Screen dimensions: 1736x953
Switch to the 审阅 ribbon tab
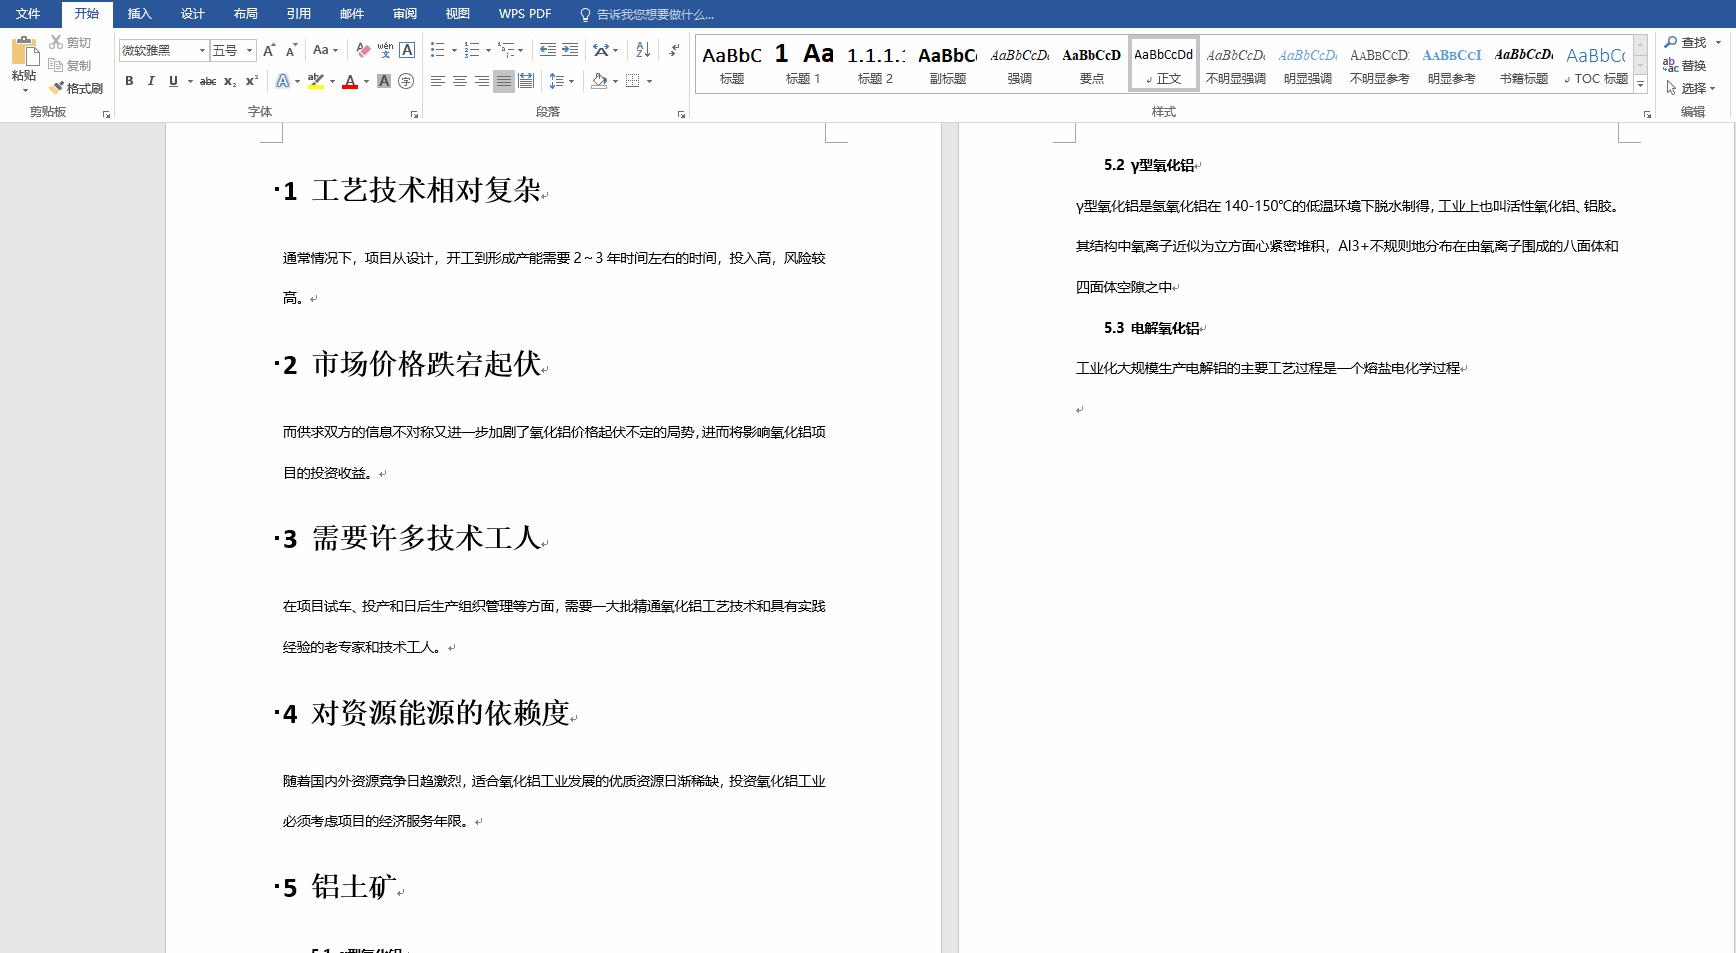(x=404, y=14)
